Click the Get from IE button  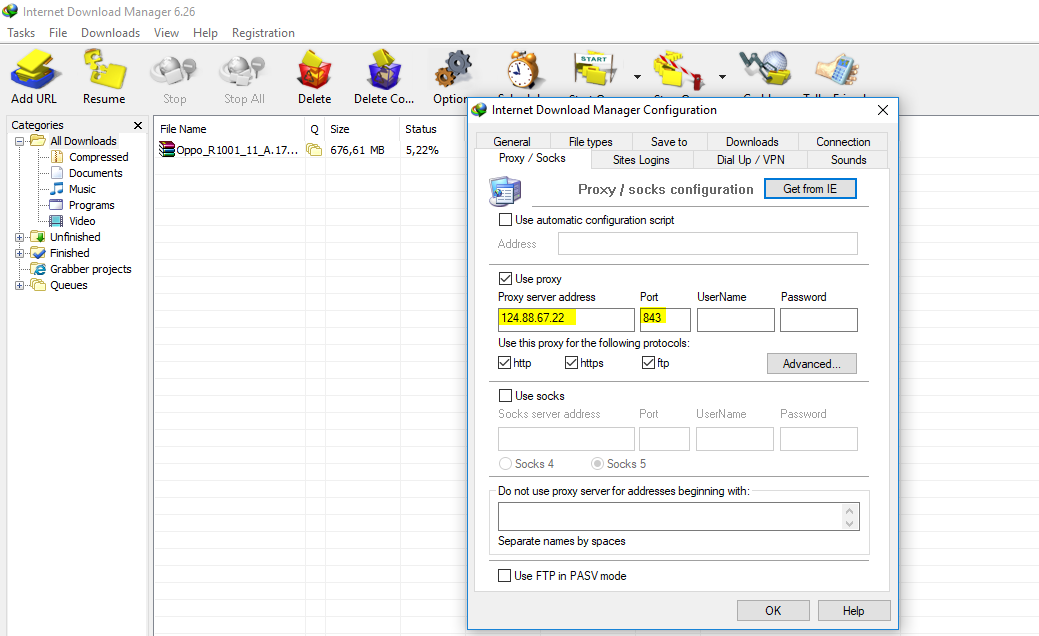(810, 189)
